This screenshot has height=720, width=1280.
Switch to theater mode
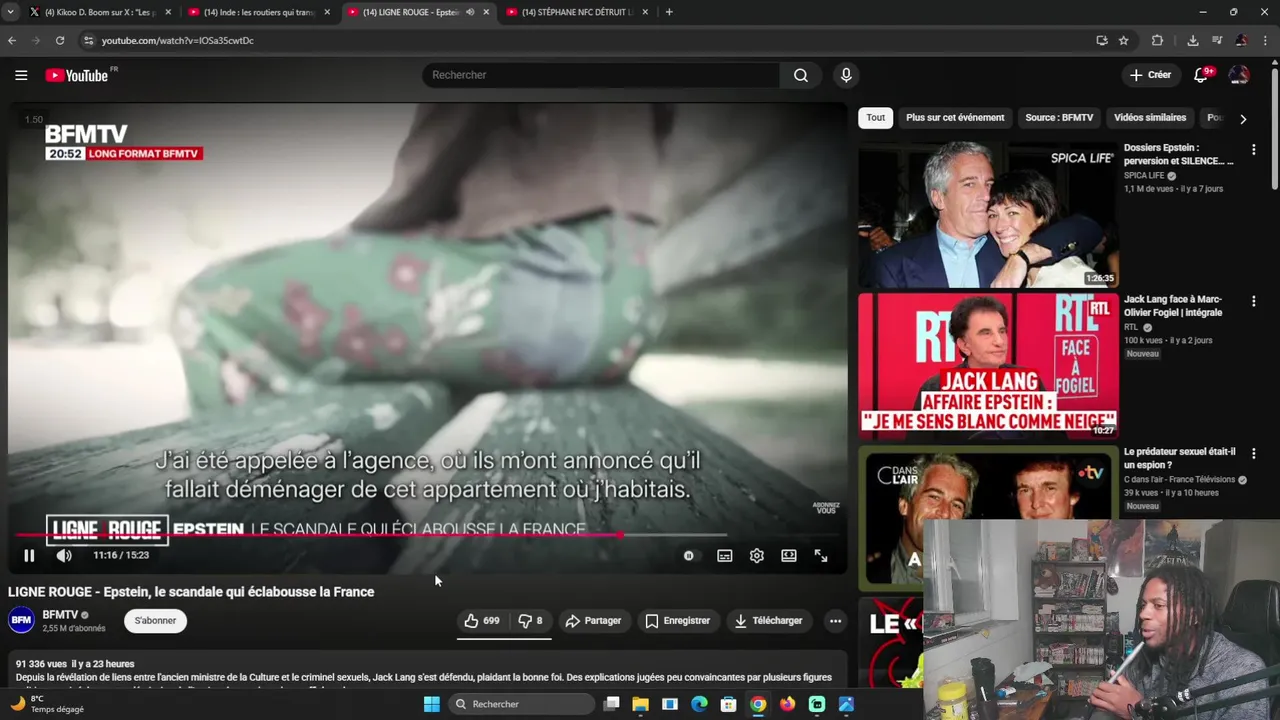coord(789,555)
